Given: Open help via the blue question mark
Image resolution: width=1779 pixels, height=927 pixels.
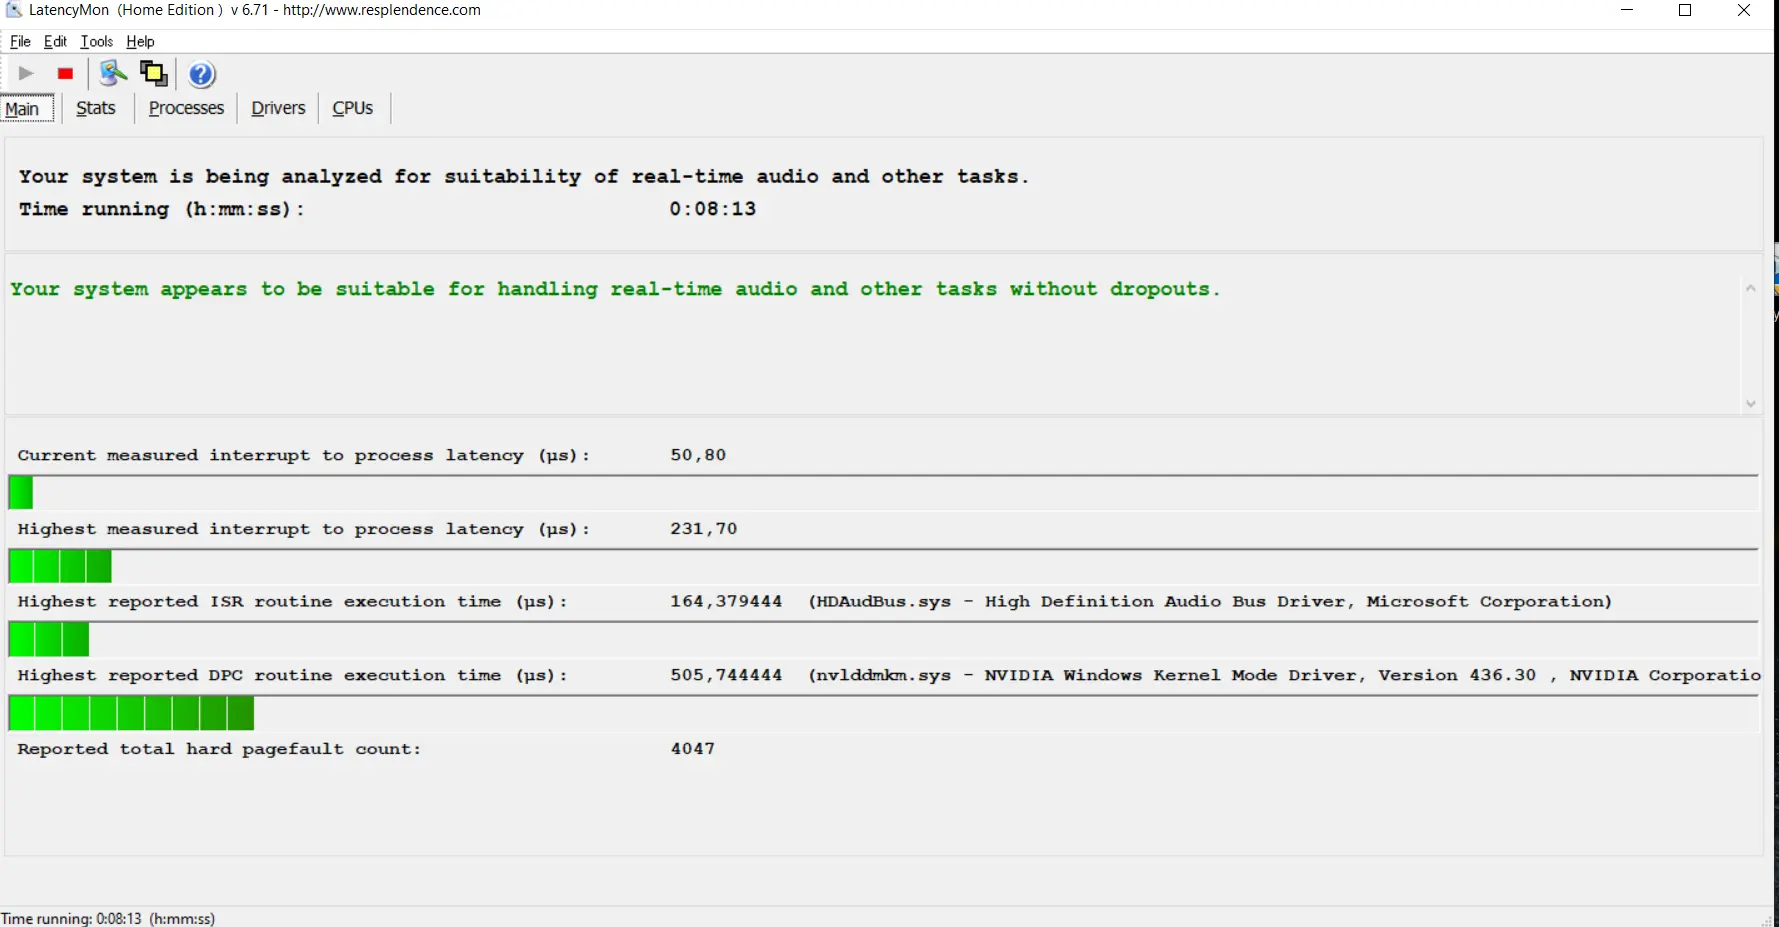Looking at the screenshot, I should click(x=202, y=75).
